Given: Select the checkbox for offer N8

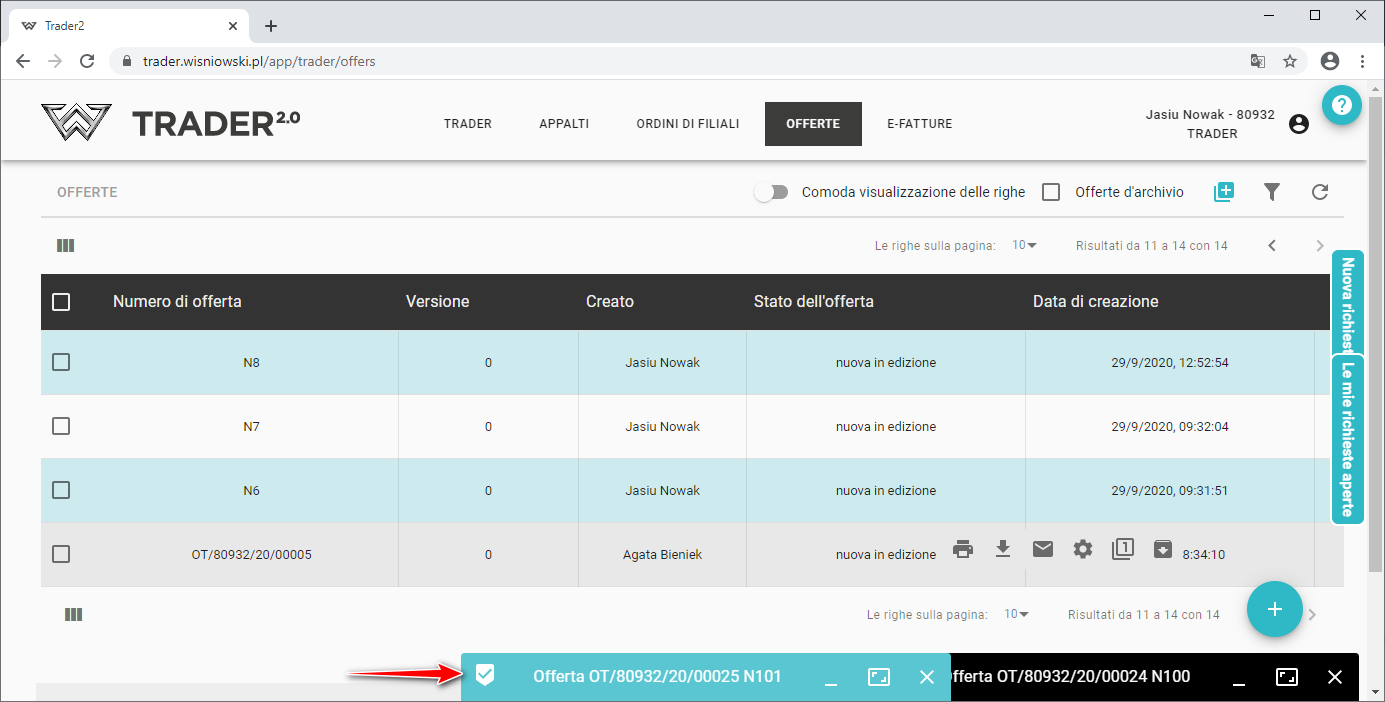Looking at the screenshot, I should point(61,362).
